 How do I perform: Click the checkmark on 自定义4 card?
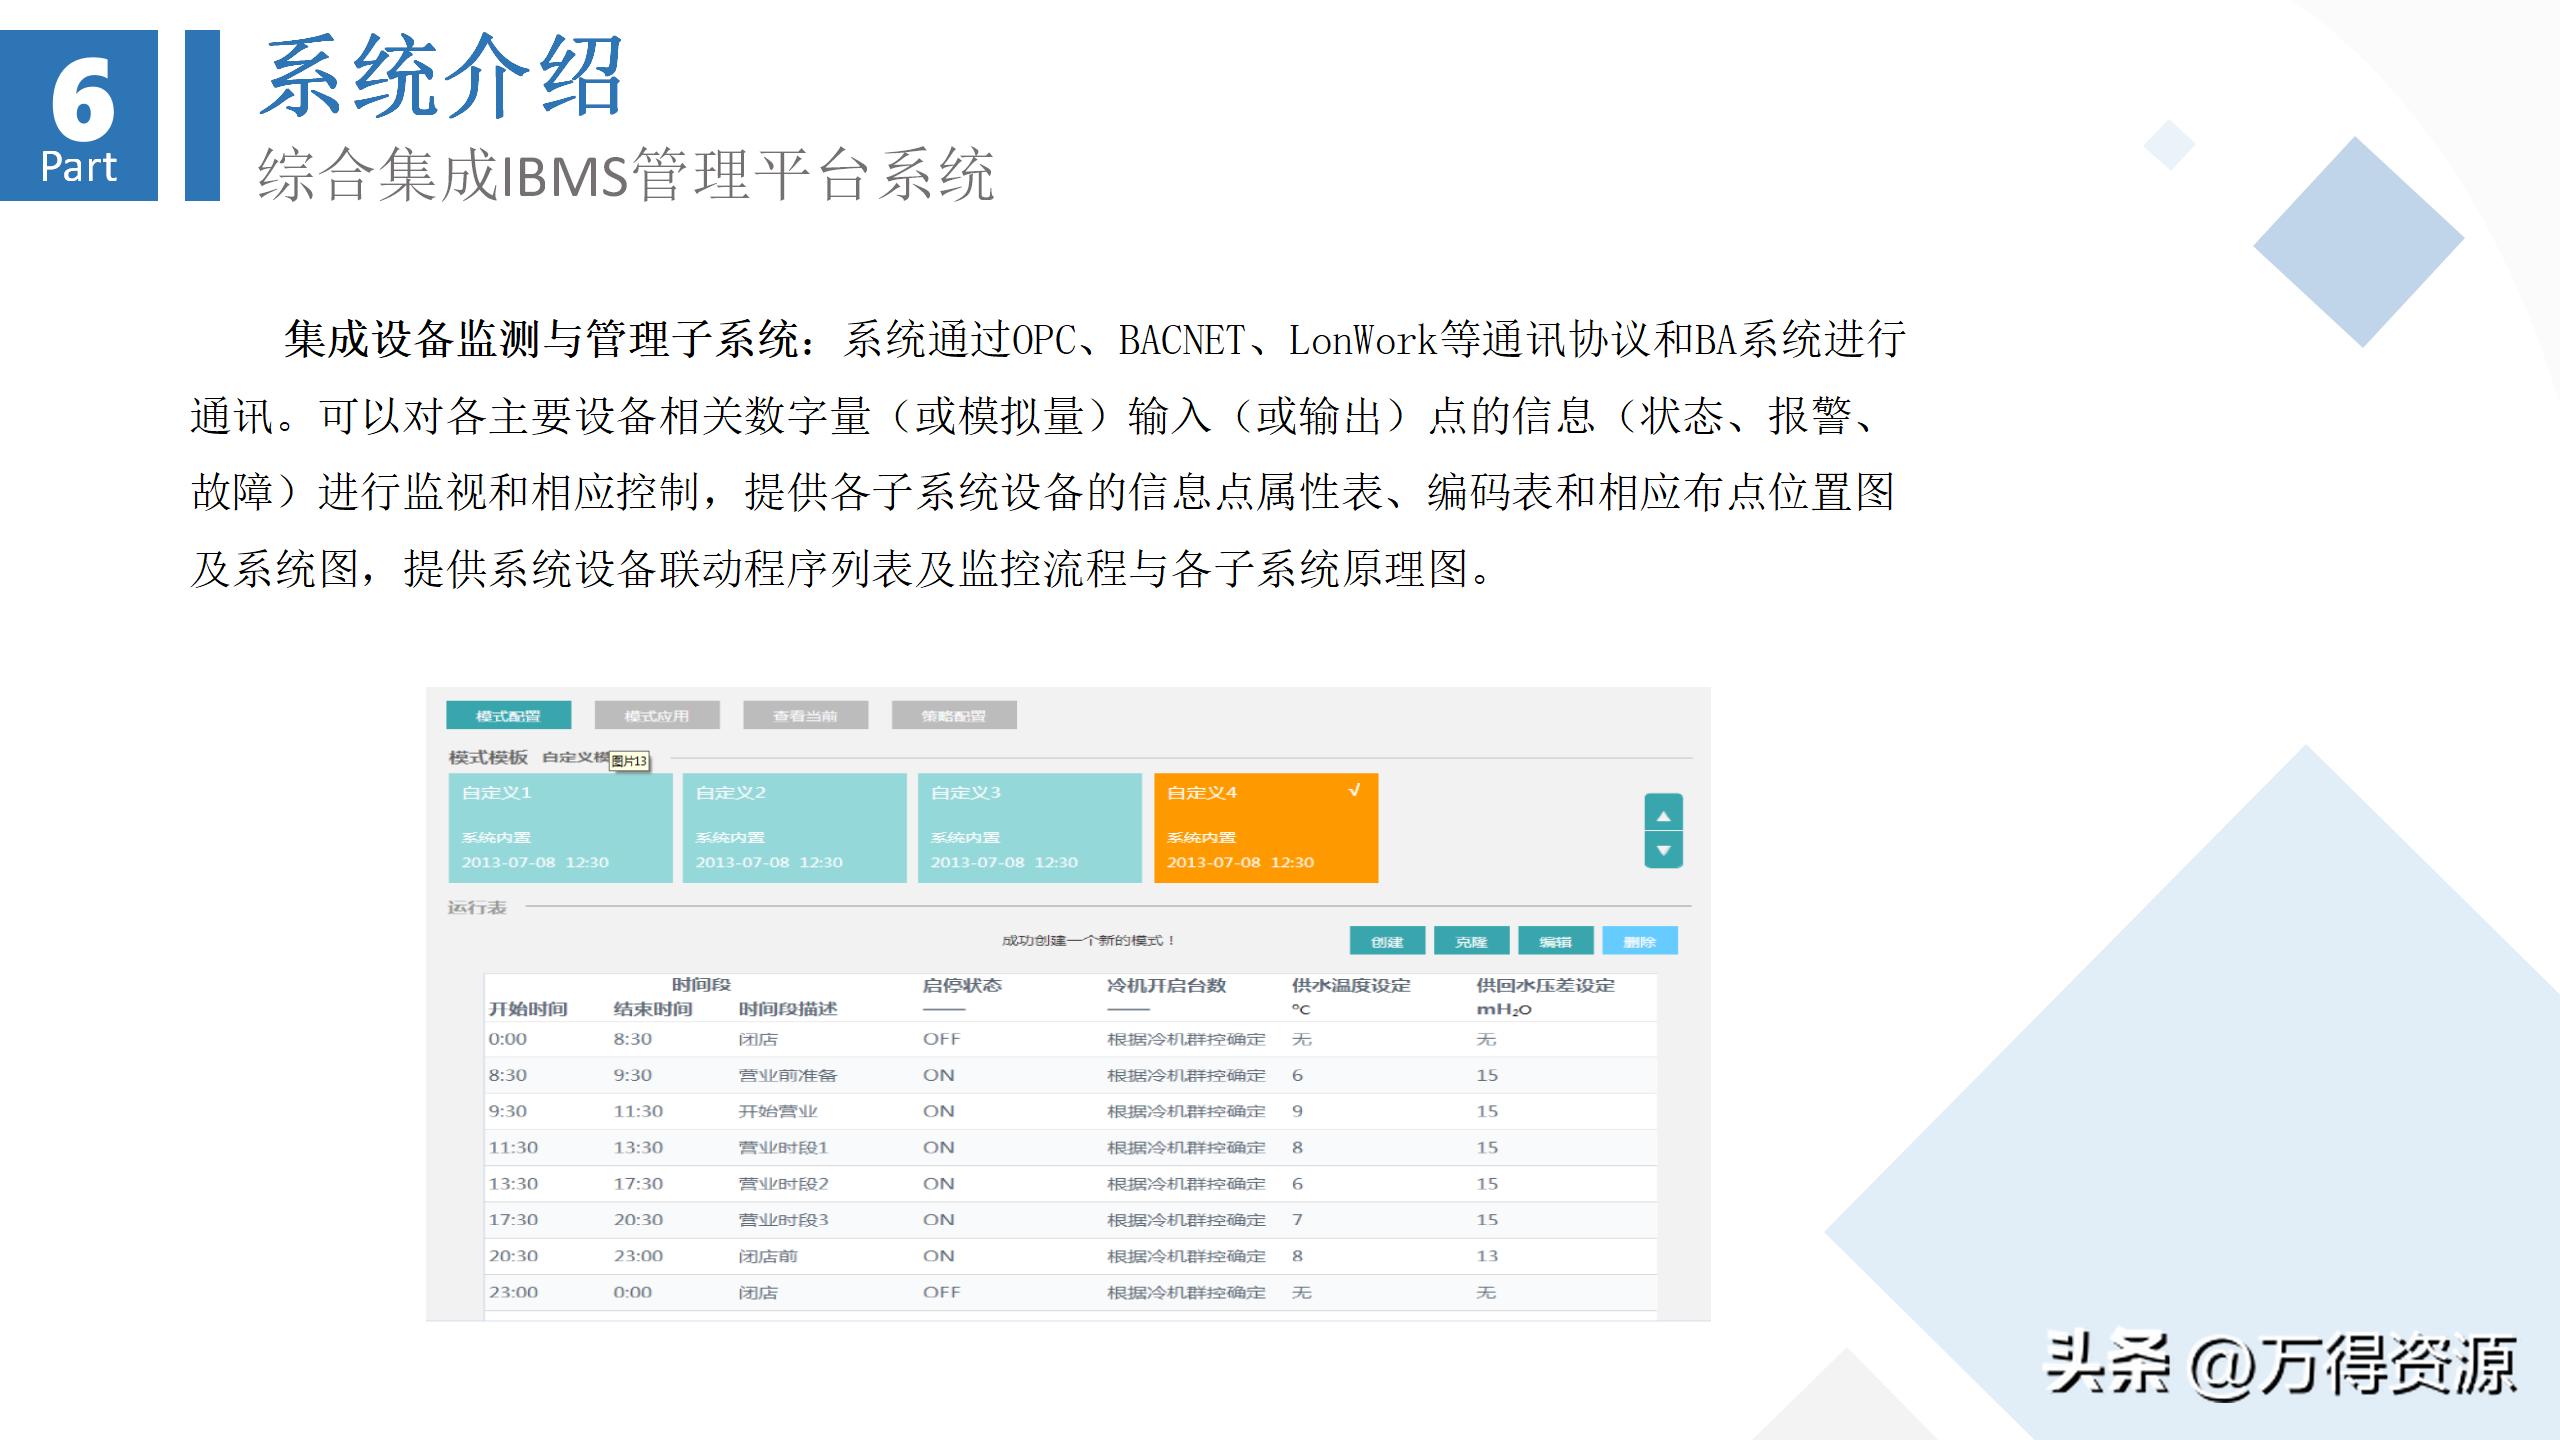[x=1355, y=790]
